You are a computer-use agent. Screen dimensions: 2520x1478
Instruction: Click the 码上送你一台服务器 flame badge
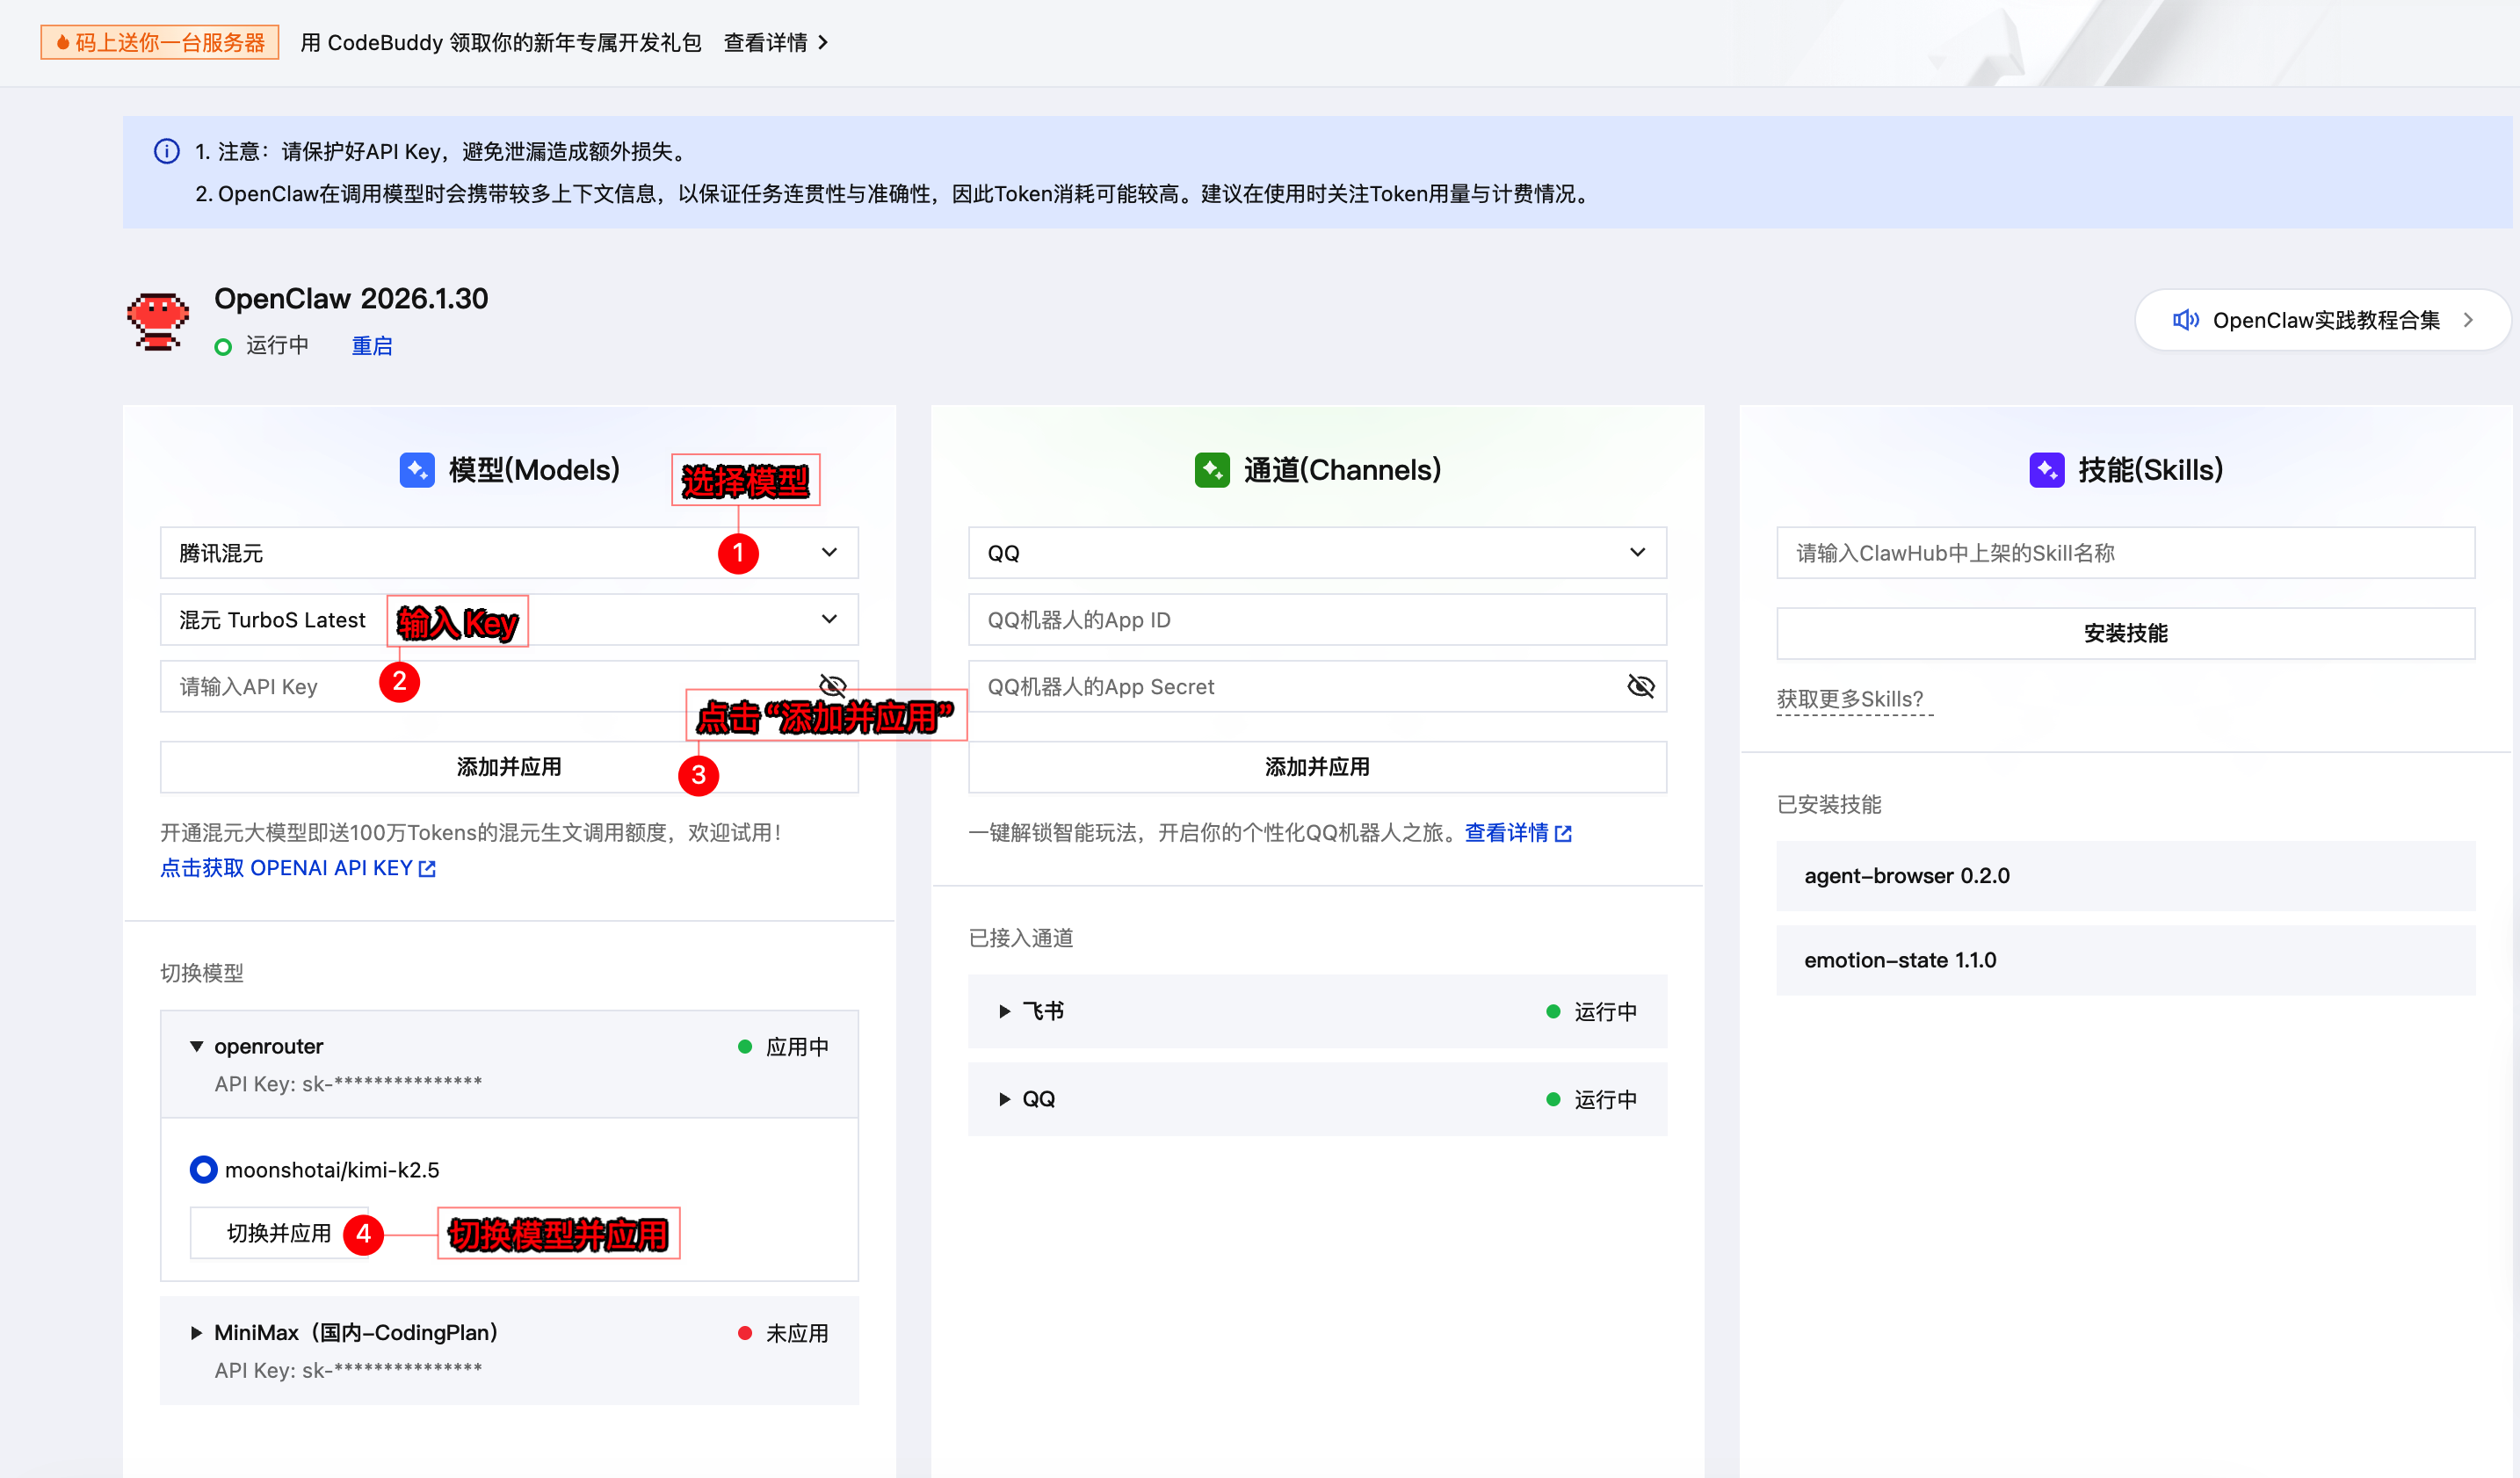click(159, 42)
